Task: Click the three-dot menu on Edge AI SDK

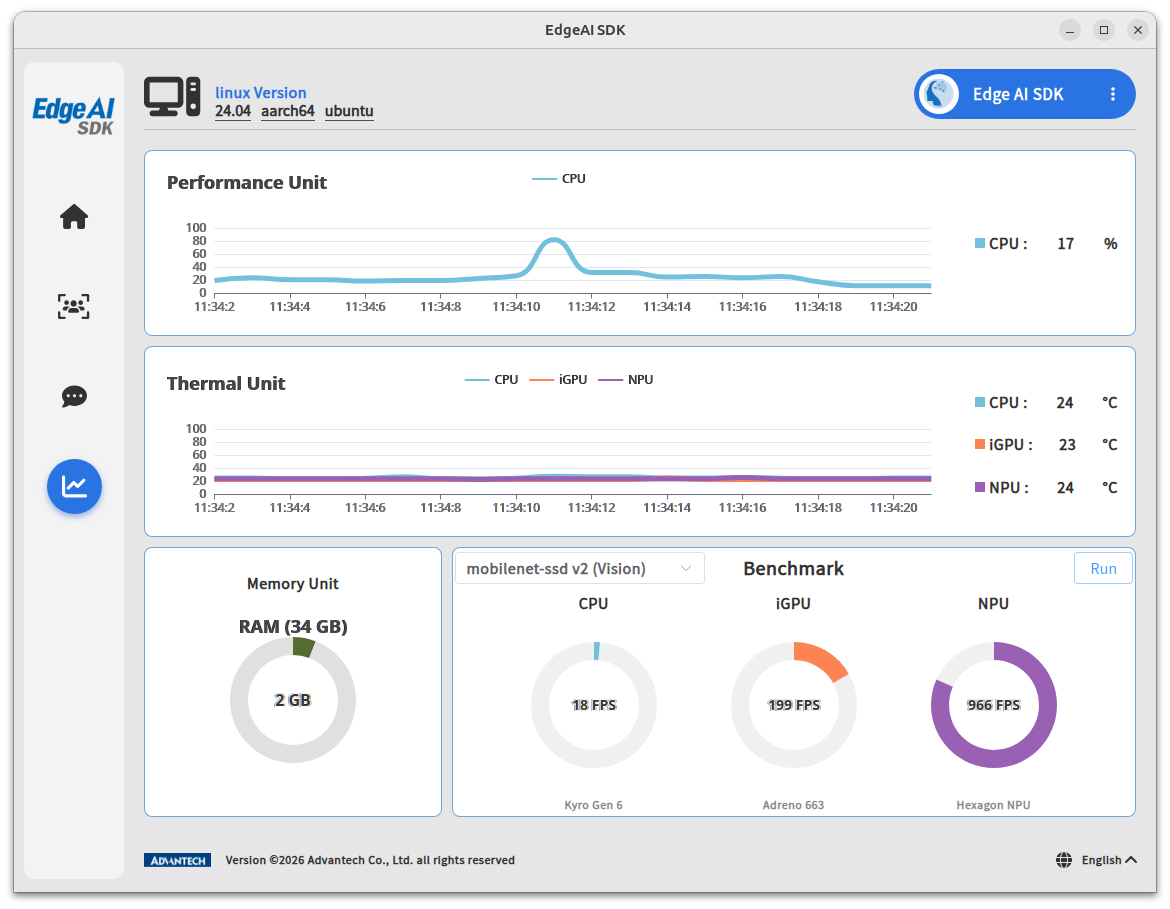Action: pos(1113,94)
